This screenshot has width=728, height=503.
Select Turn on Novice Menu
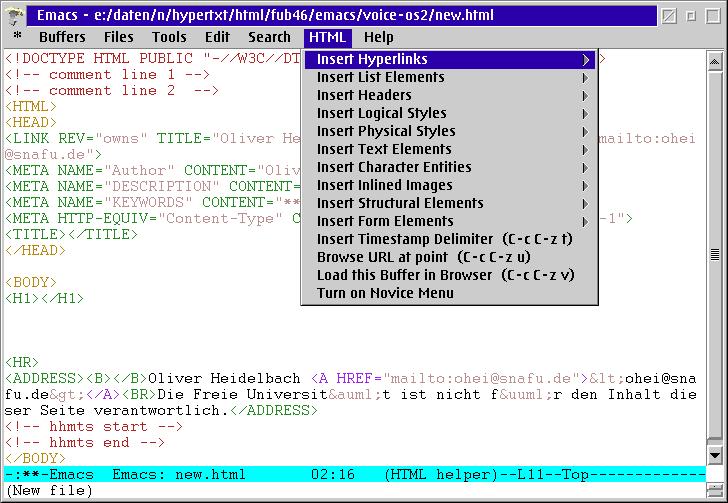(449, 293)
